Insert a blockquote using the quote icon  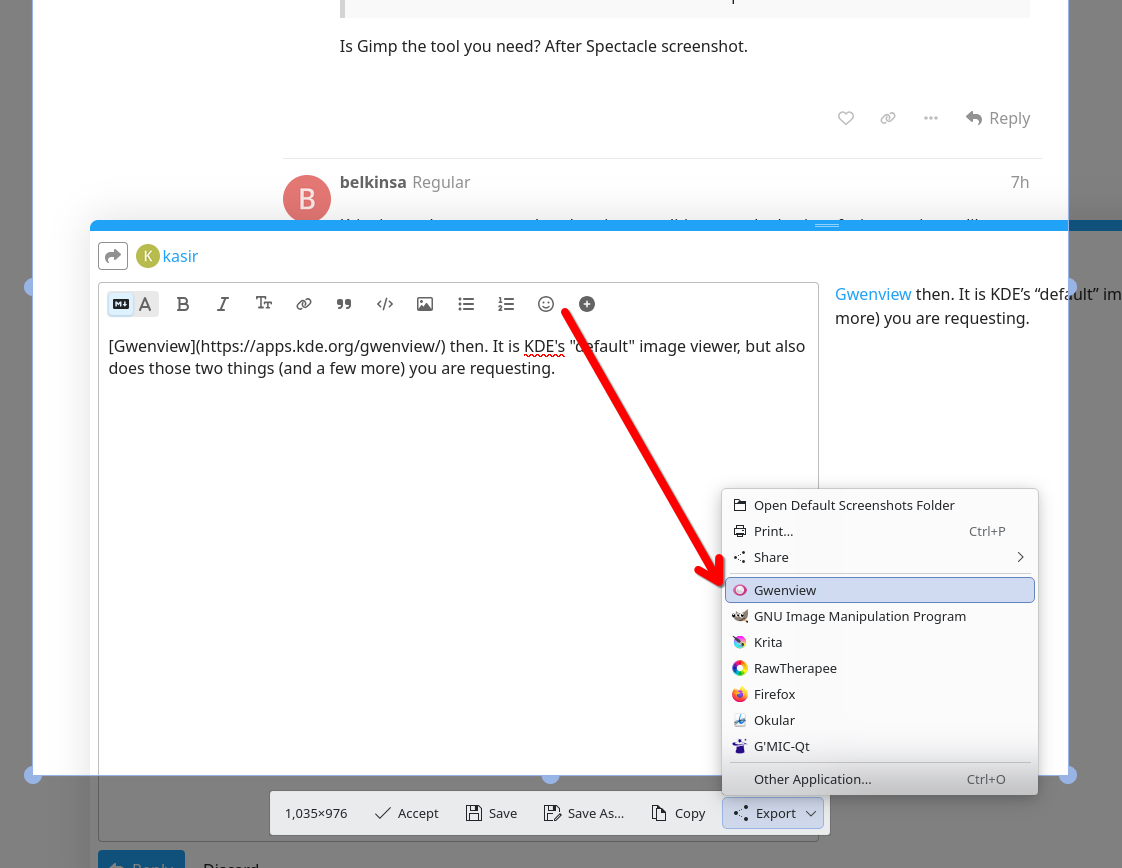tap(344, 304)
